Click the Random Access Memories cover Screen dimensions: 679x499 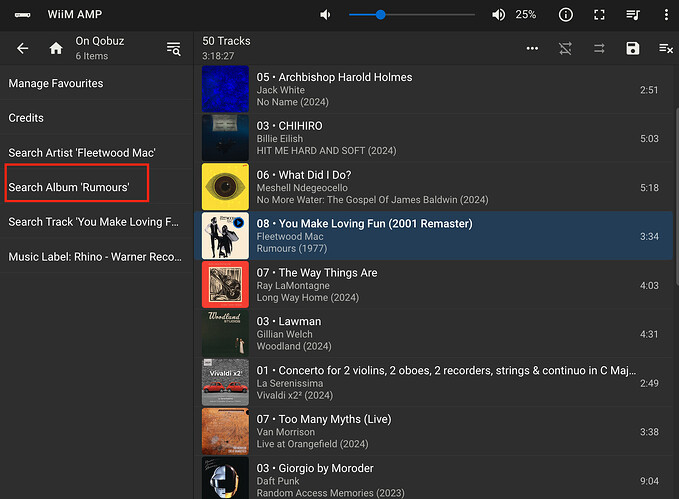pyautogui.click(x=225, y=478)
